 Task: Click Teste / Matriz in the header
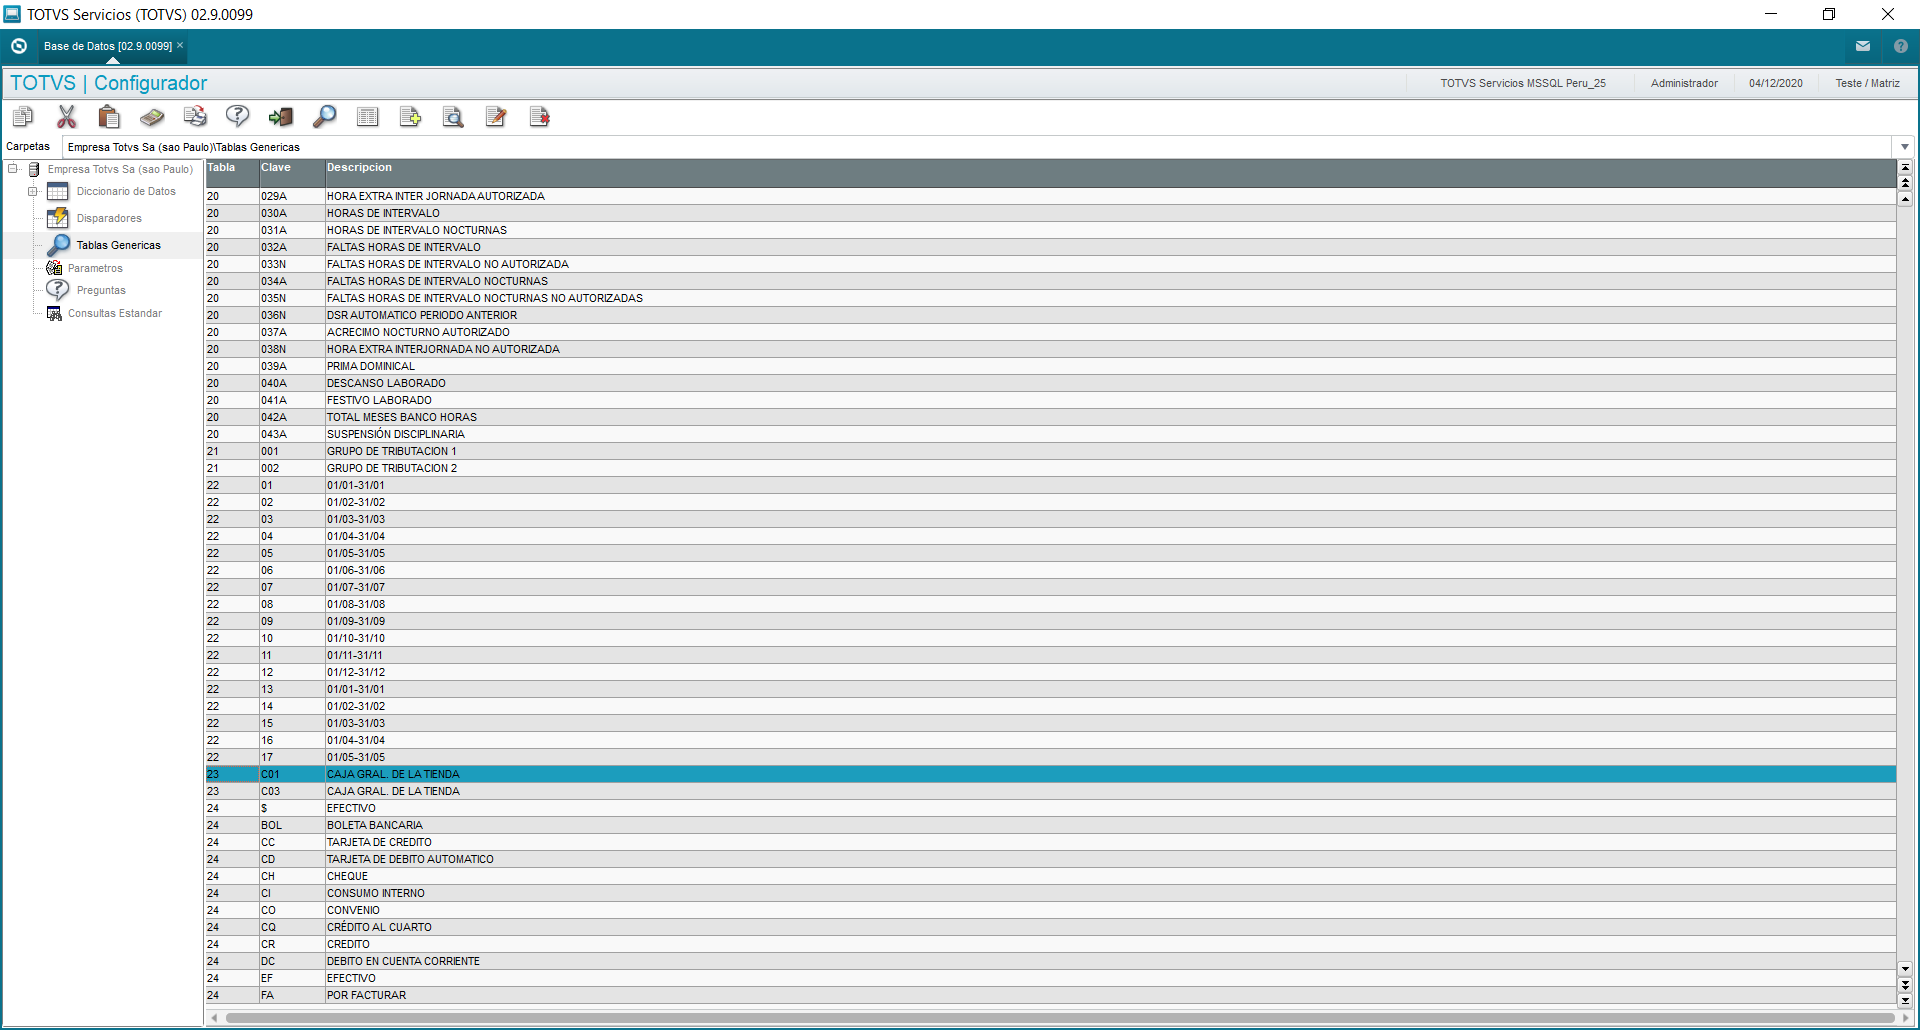coord(1867,83)
